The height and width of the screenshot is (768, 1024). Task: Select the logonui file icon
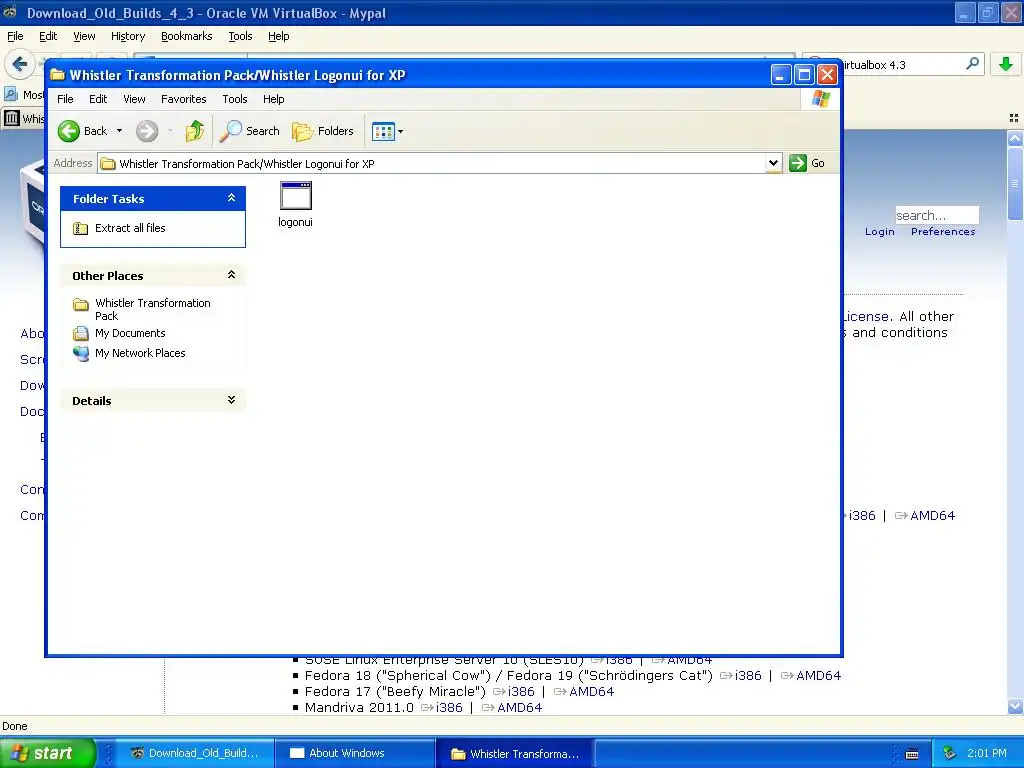(295, 195)
